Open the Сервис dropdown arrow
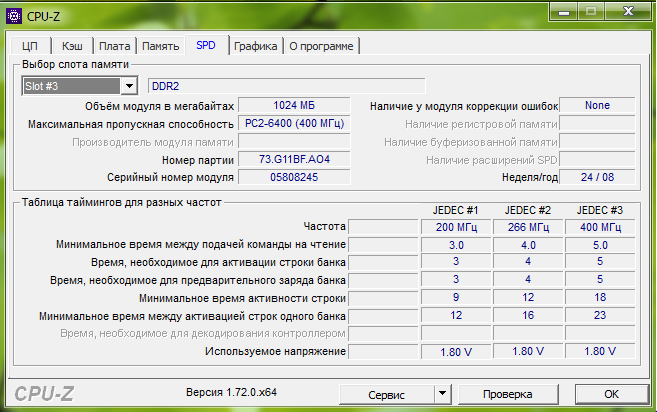The width and height of the screenshot is (657, 412). 442,394
